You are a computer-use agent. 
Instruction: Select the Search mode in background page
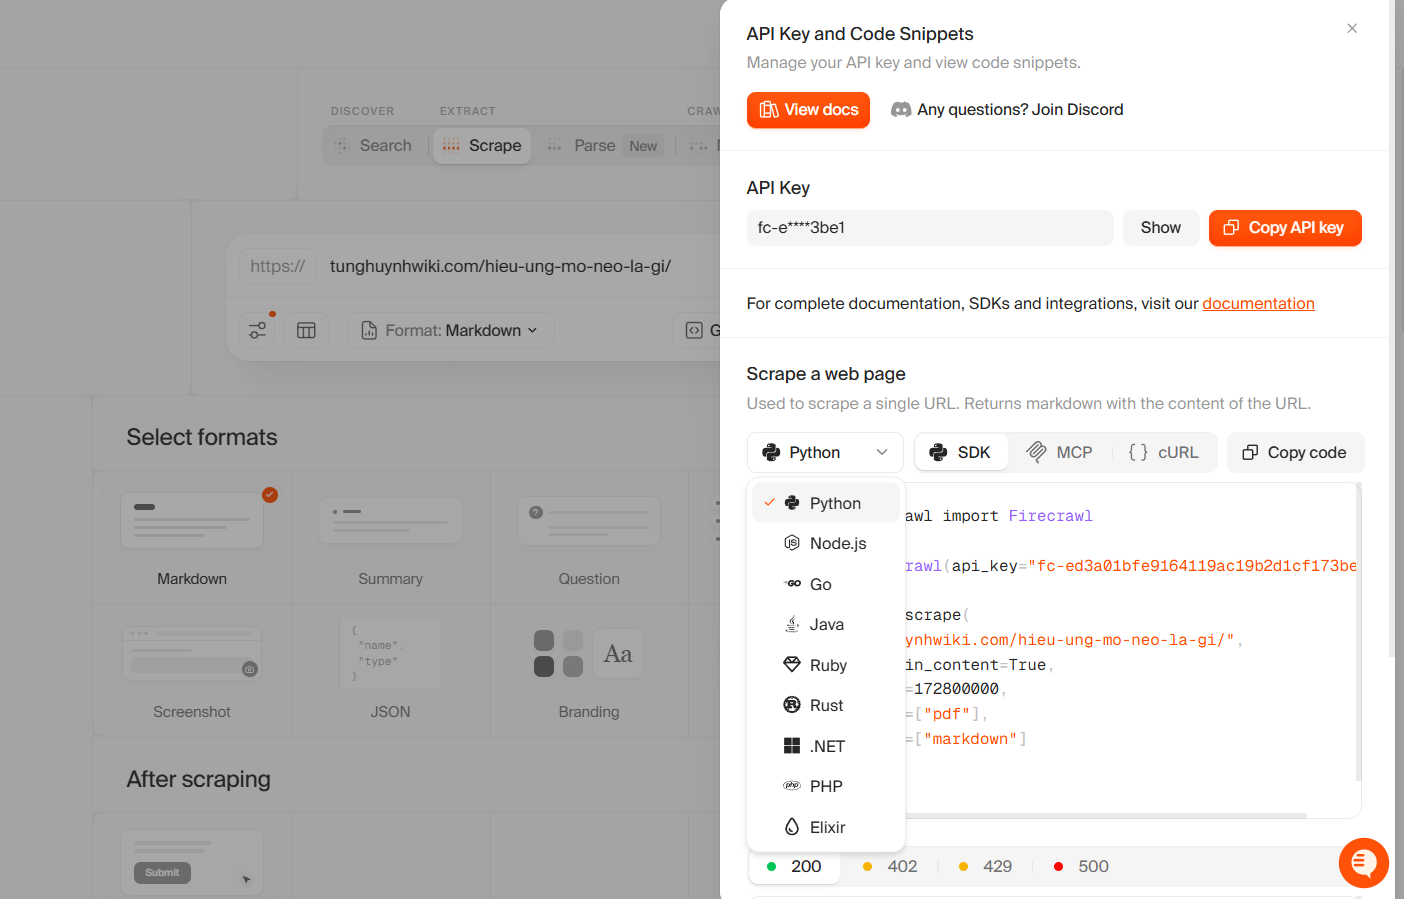pos(374,146)
